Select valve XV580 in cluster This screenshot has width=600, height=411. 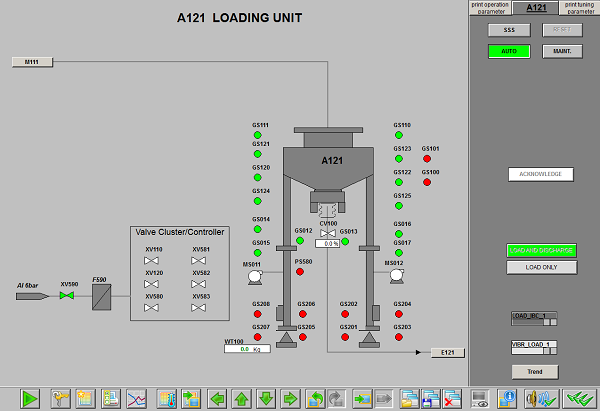[x=151, y=308]
